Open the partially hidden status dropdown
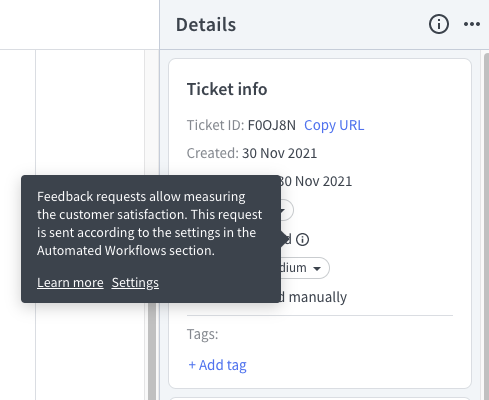The height and width of the screenshot is (400, 489). click(286, 210)
